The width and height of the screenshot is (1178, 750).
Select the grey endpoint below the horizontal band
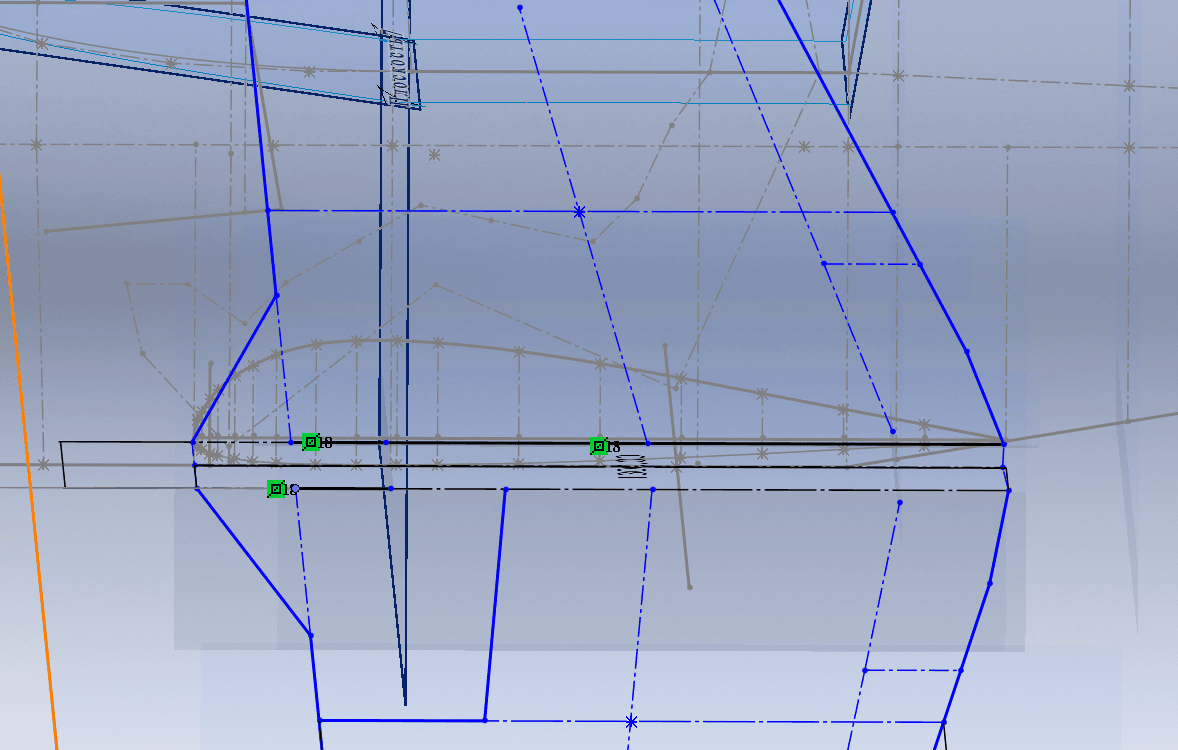[689, 587]
